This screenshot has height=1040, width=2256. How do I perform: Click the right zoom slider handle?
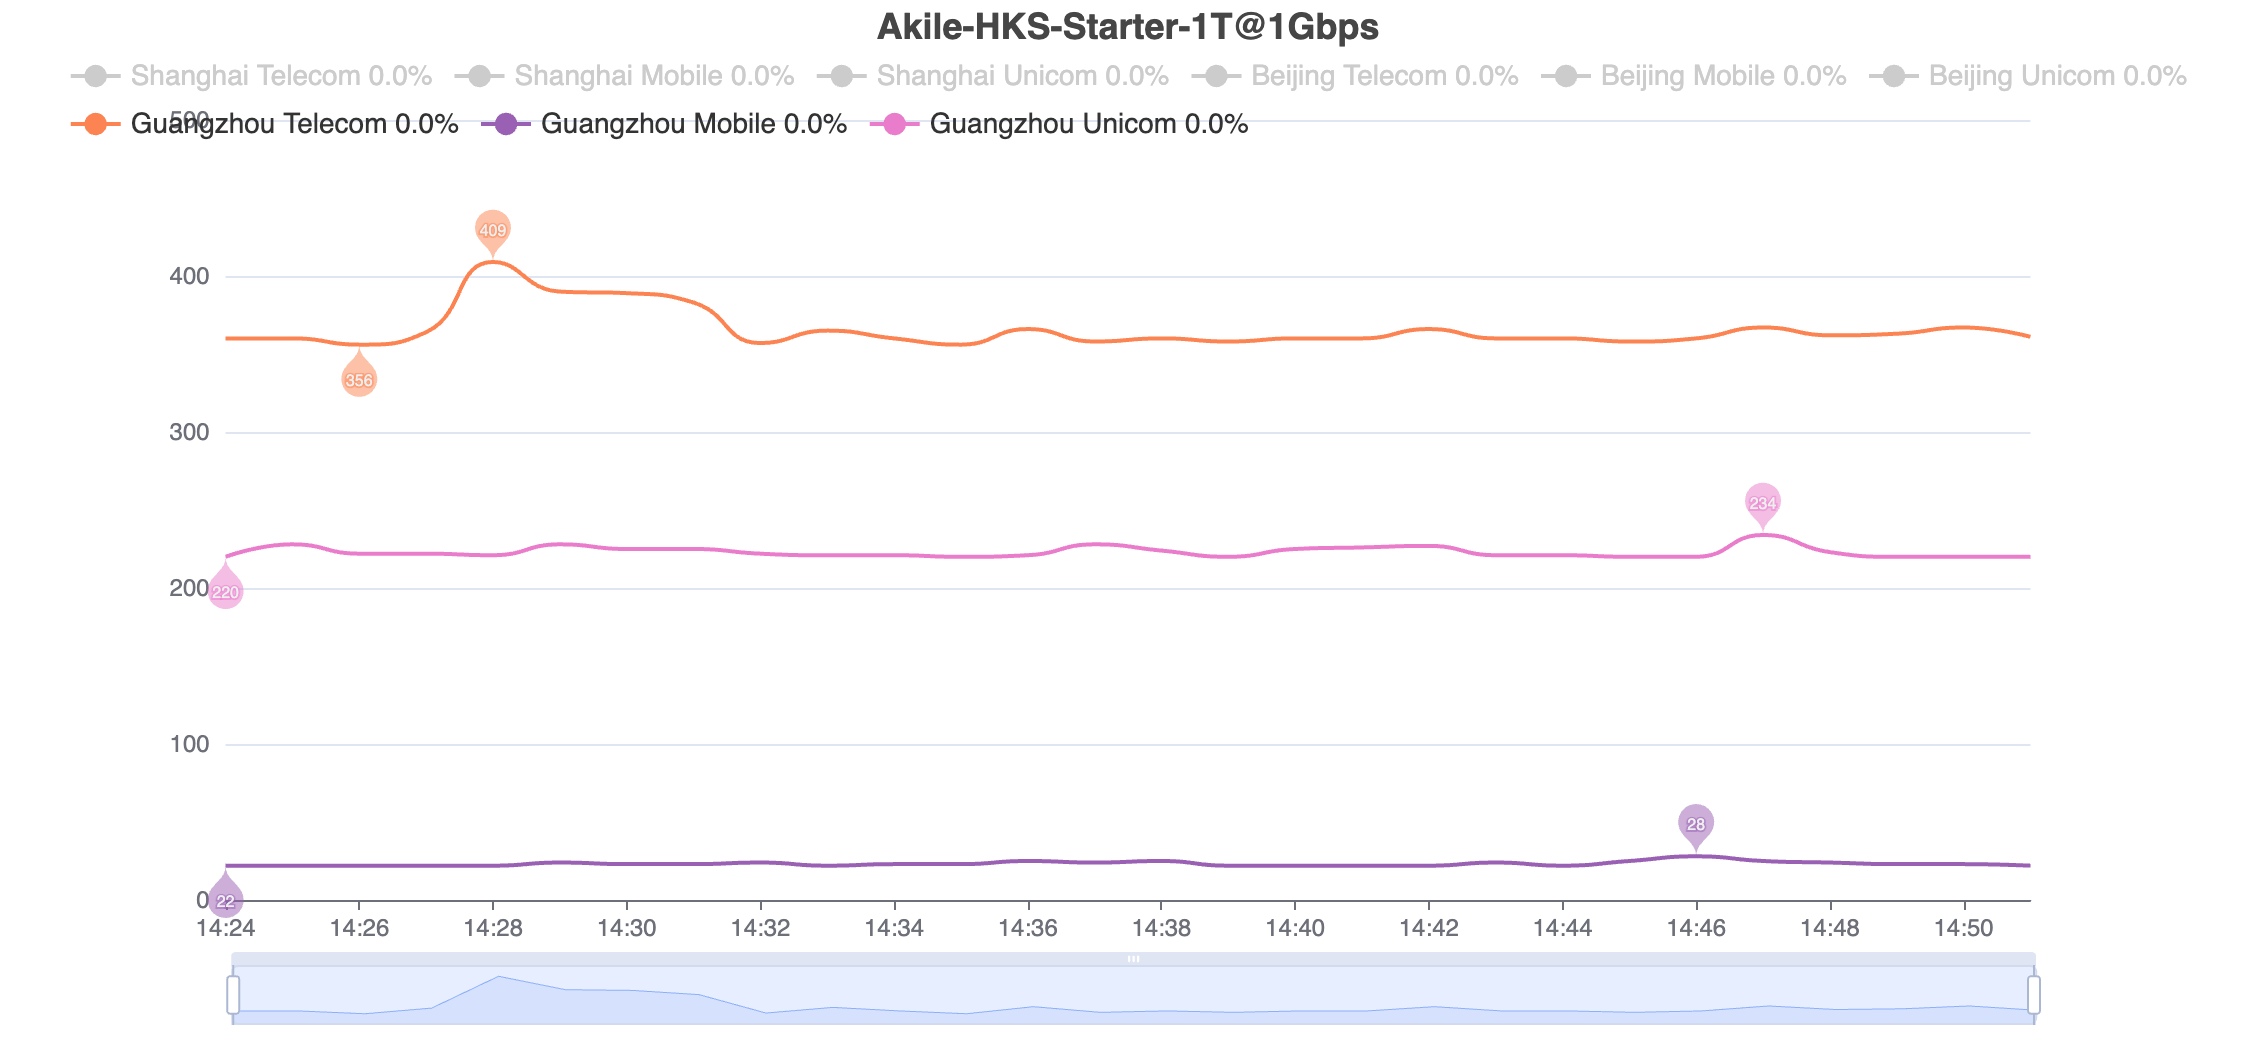point(2034,995)
